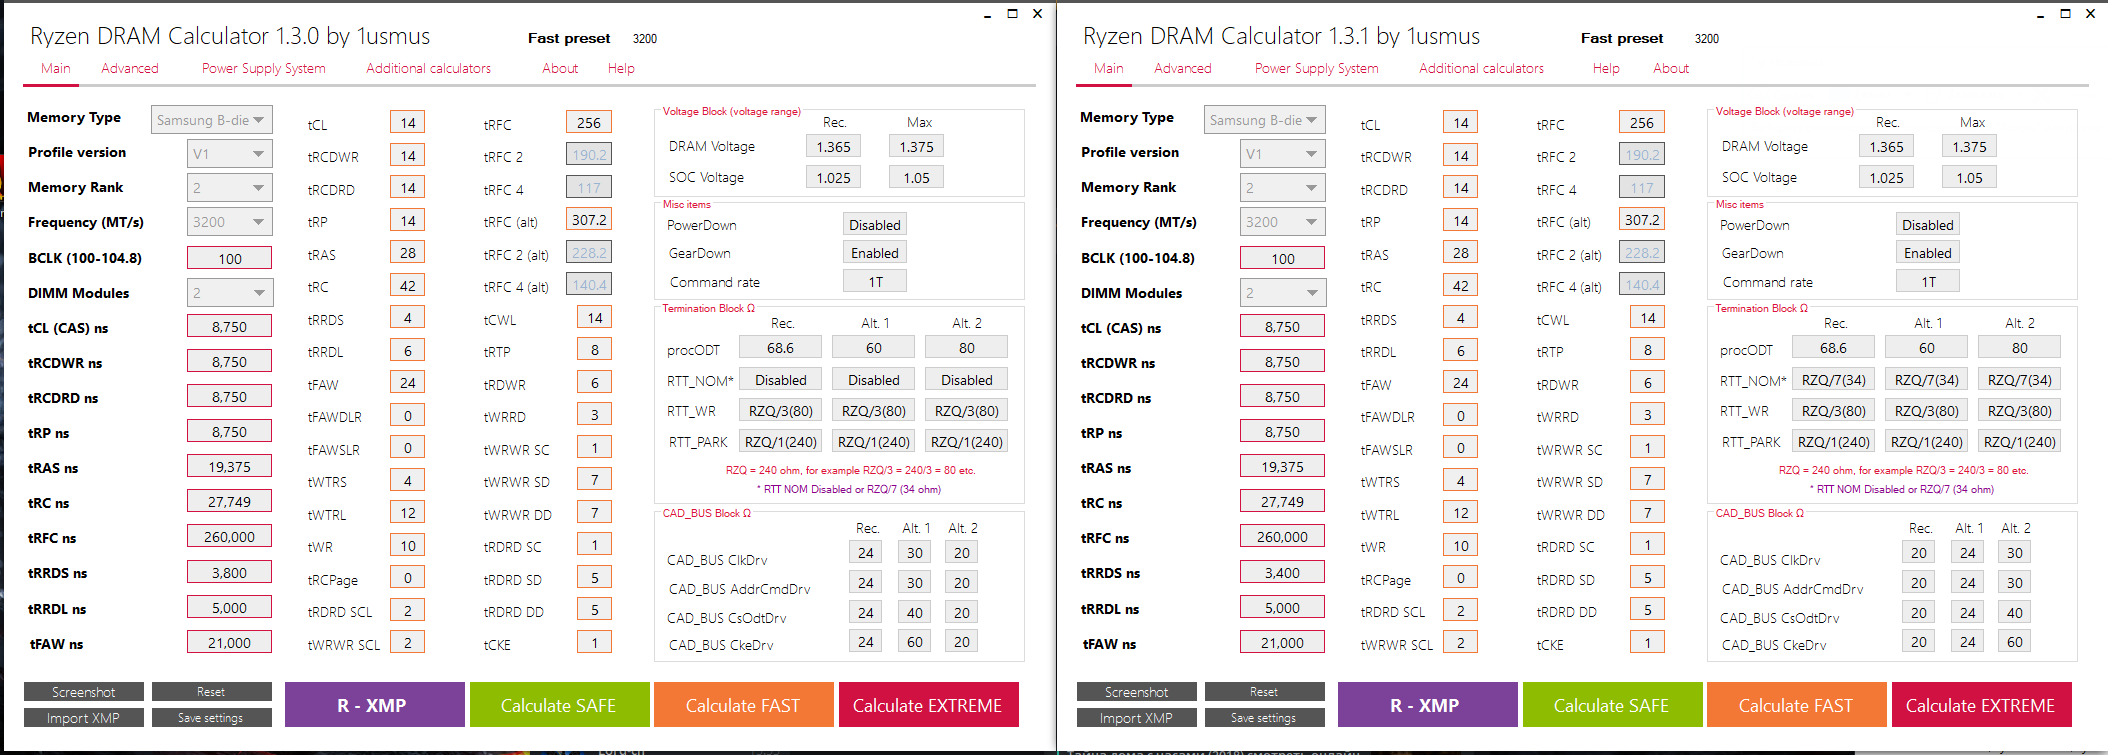2108x755 pixels.
Task: Select procODT Rec. 68.6 in 1.3.0 window
Action: click(780, 348)
